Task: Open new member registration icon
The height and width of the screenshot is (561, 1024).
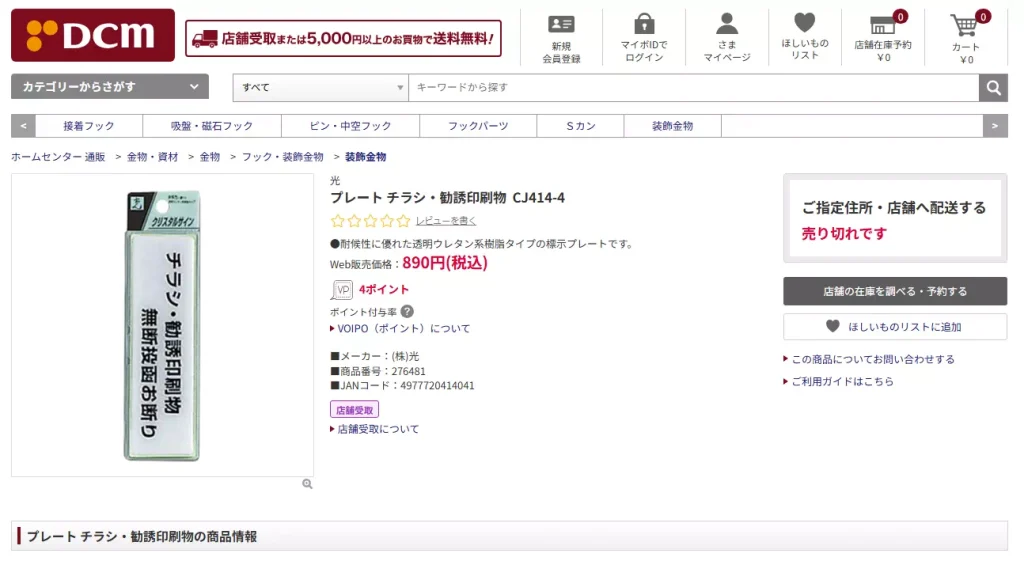Action: tap(561, 25)
